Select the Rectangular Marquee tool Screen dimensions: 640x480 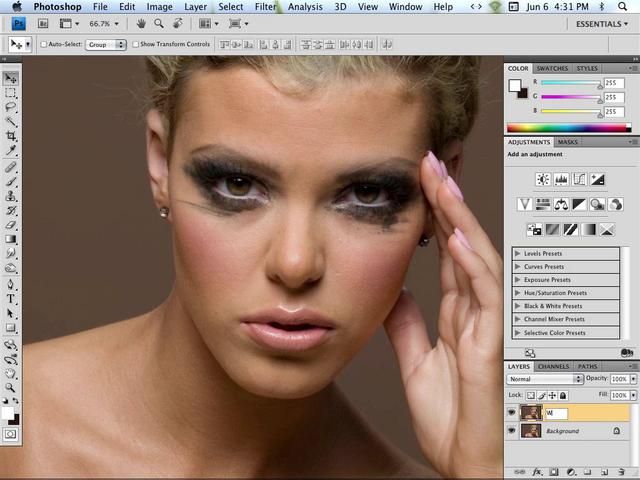[x=11, y=93]
